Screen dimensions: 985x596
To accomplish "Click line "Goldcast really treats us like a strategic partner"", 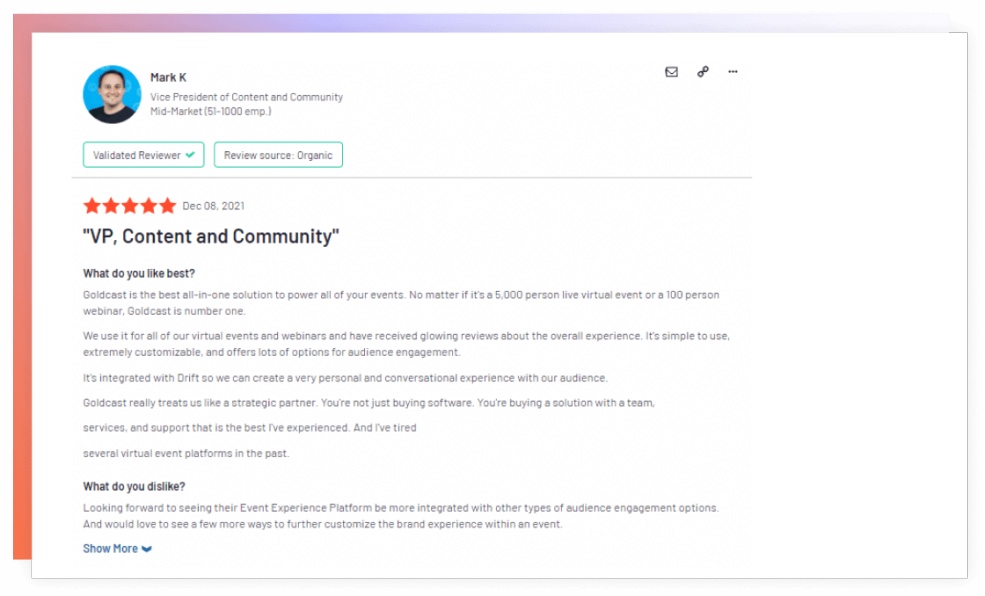I will (369, 403).
